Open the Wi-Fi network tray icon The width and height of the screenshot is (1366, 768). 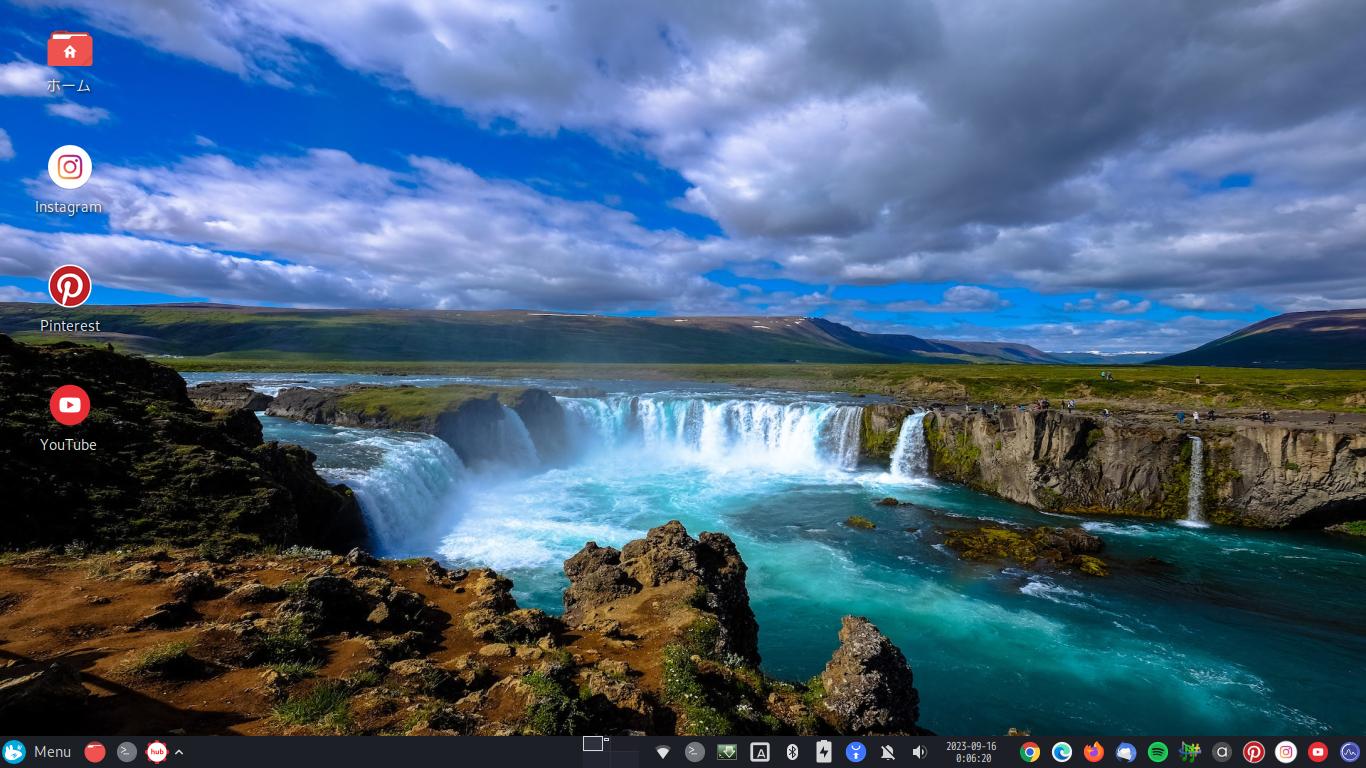click(x=663, y=752)
